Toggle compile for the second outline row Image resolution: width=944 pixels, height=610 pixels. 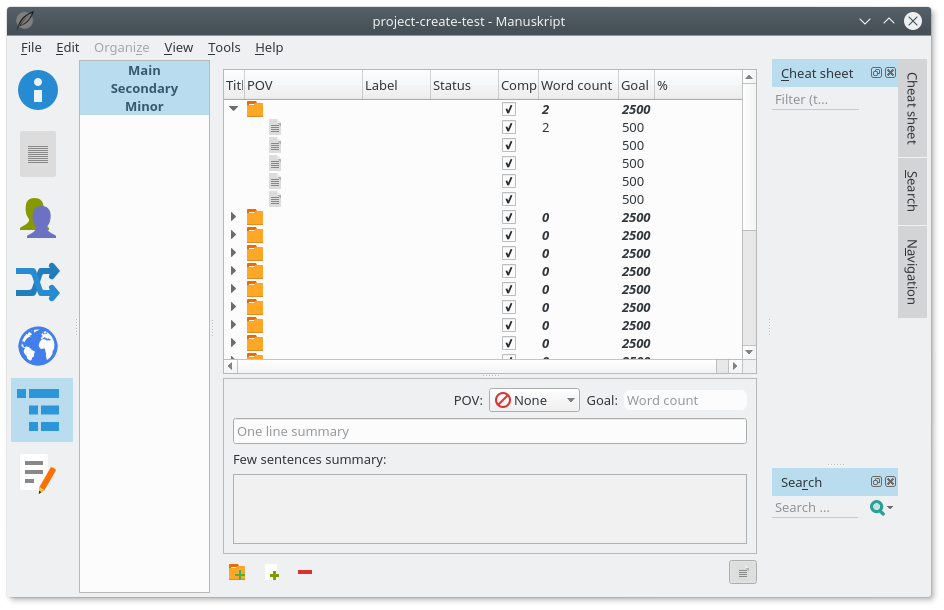pos(508,127)
